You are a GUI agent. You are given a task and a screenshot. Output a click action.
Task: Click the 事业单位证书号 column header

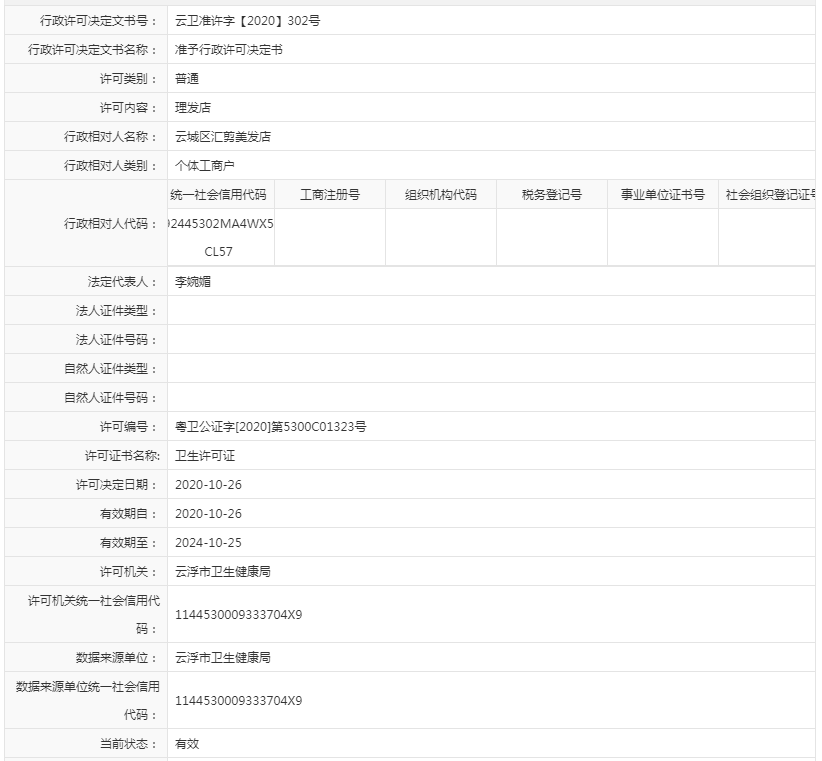pos(663,195)
